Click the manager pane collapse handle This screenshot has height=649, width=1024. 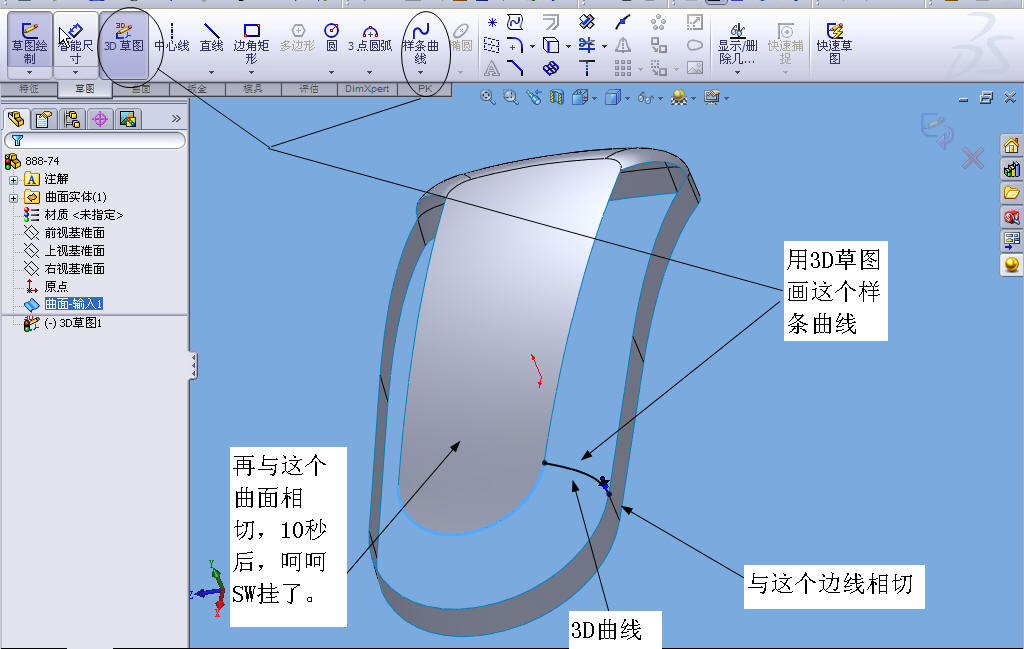pyautogui.click(x=193, y=366)
